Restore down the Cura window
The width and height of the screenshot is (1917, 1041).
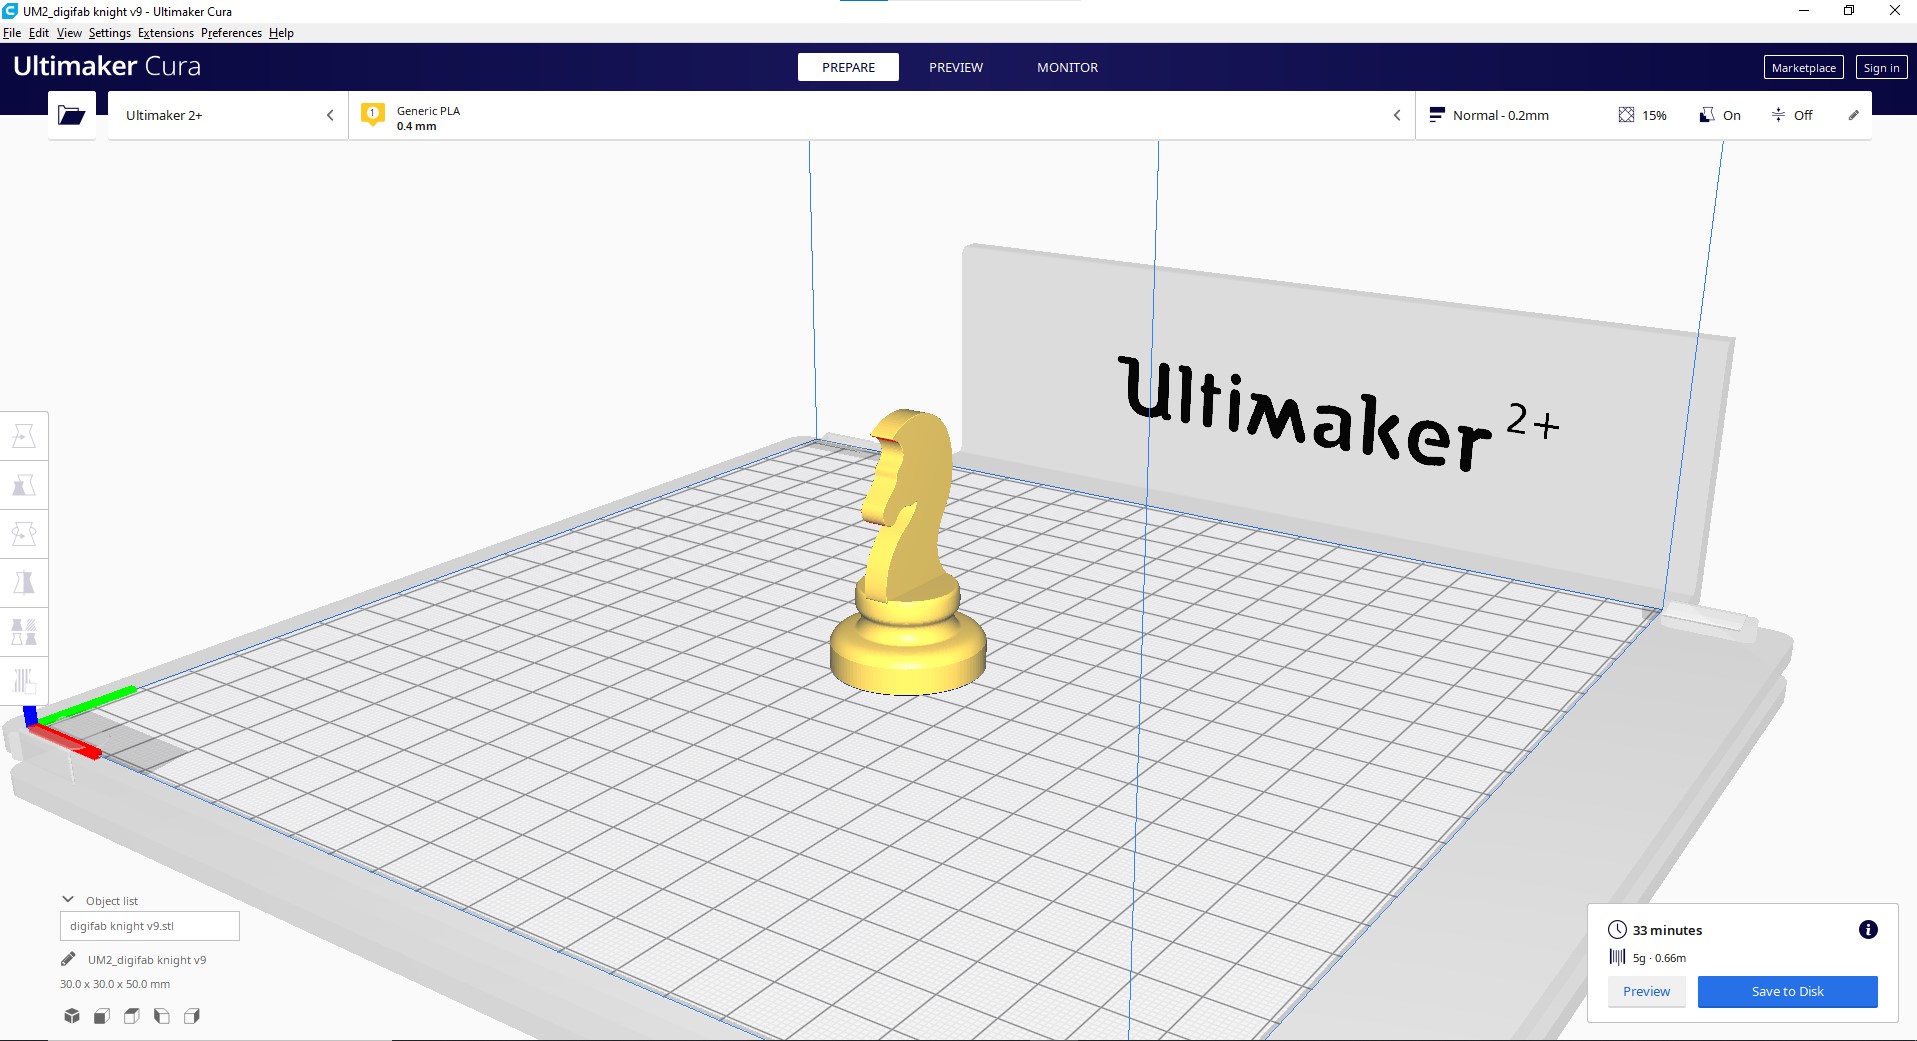[x=1848, y=11]
